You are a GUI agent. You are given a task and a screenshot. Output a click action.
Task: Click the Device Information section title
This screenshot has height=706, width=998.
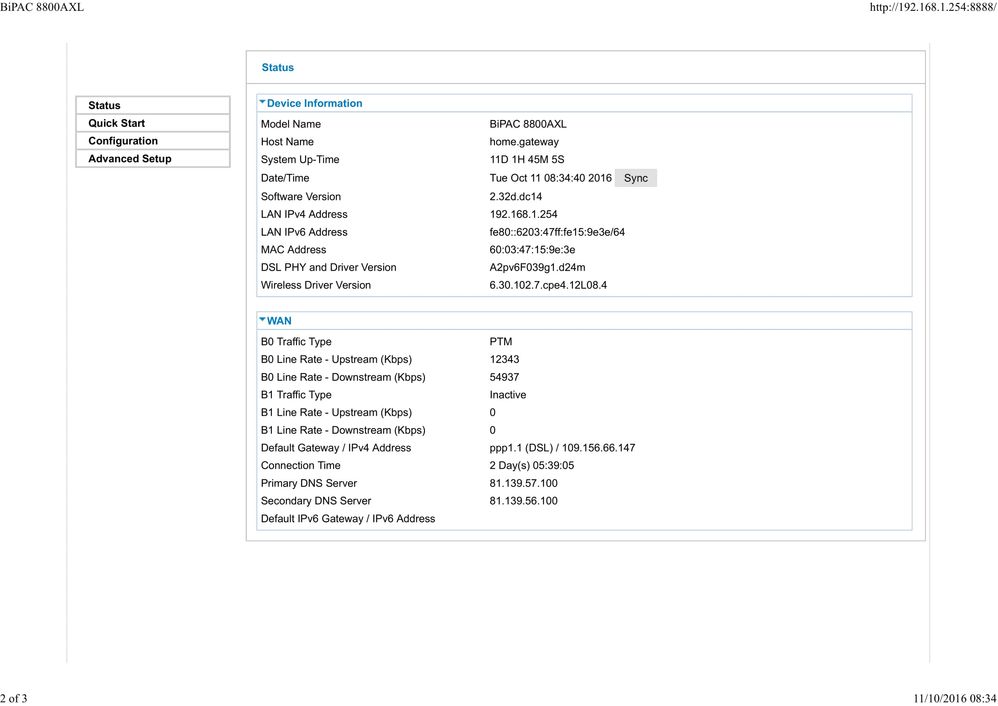click(x=314, y=103)
